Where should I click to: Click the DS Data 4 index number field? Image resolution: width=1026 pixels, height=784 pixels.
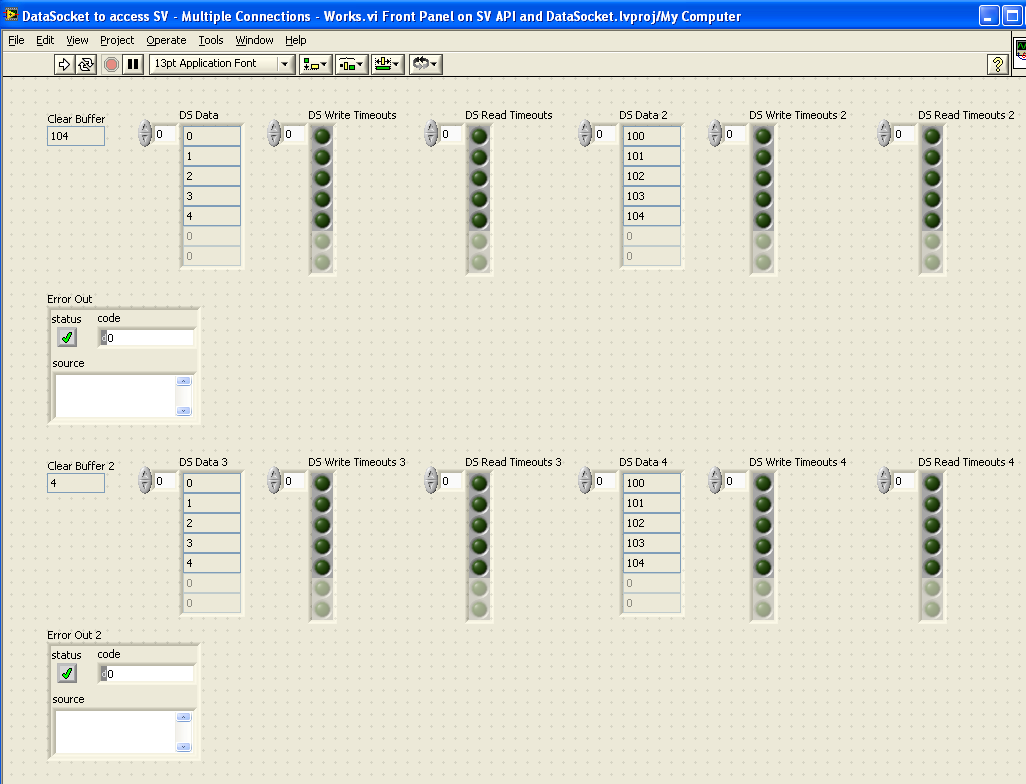click(605, 481)
